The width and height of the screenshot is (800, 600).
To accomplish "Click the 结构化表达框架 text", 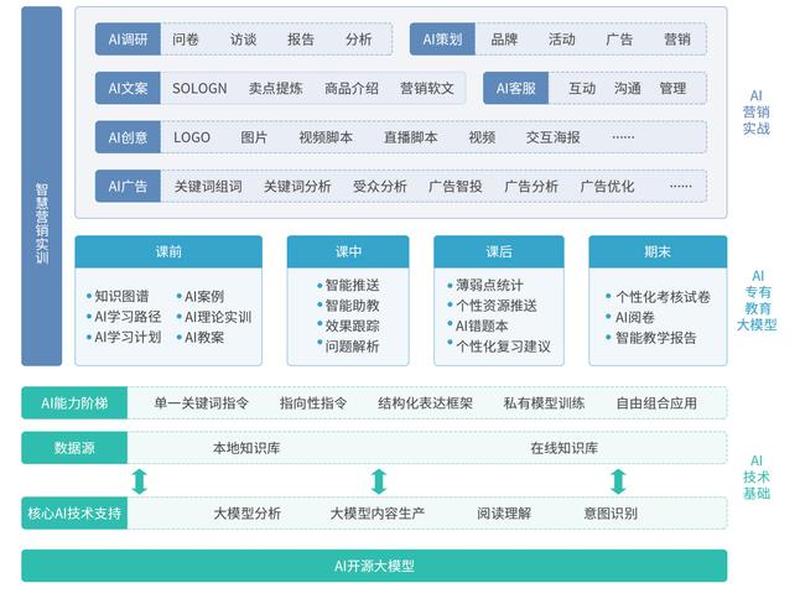I will (x=425, y=403).
